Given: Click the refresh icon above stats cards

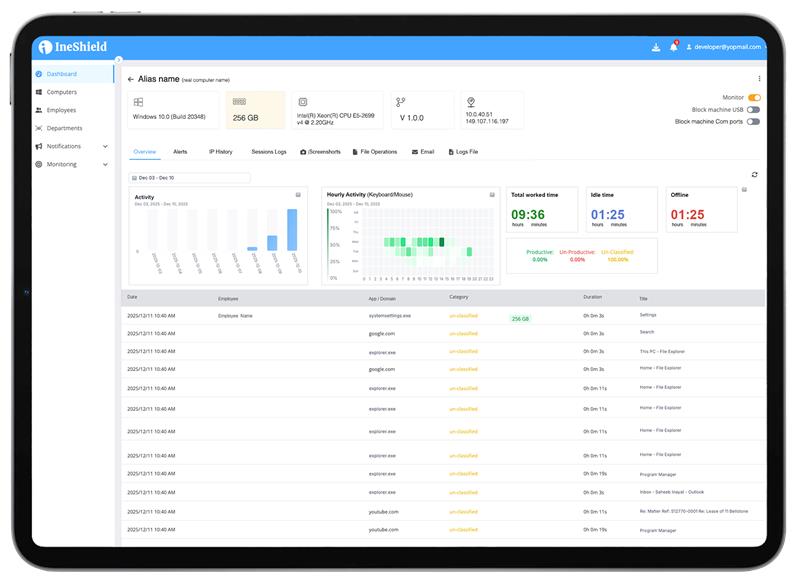Looking at the screenshot, I should coord(755,175).
